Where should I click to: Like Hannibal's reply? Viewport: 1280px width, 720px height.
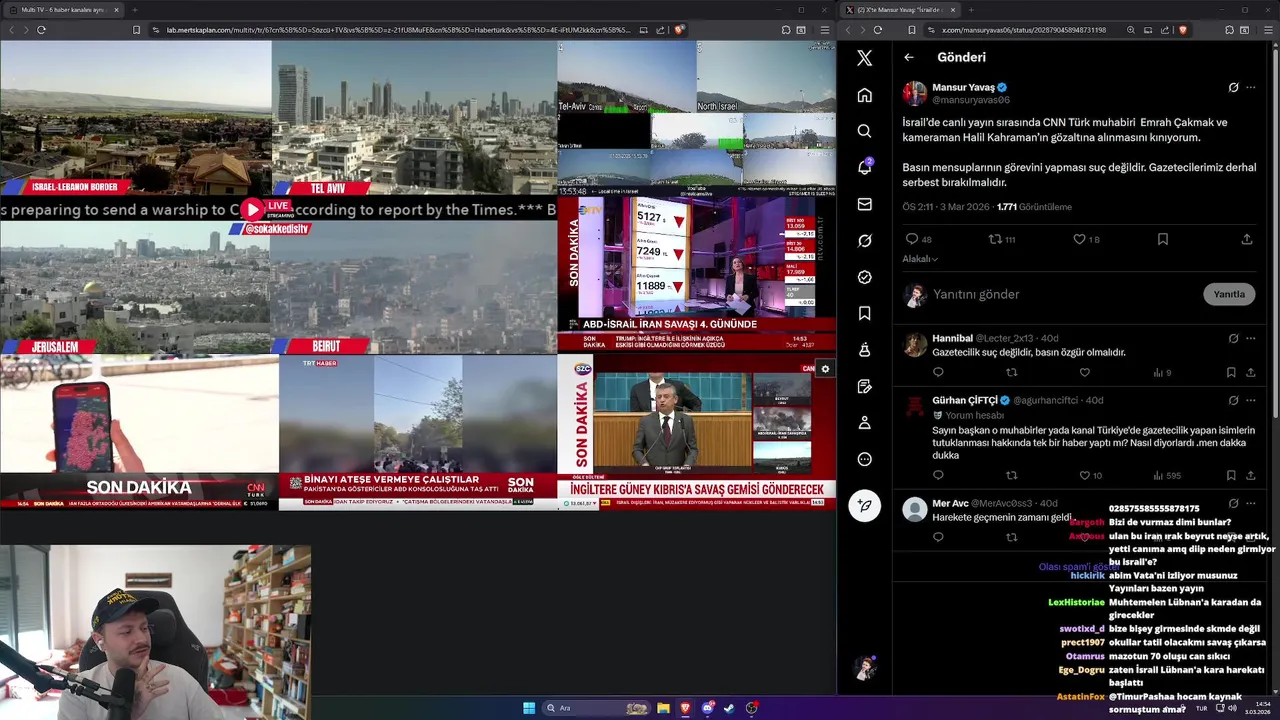1084,373
